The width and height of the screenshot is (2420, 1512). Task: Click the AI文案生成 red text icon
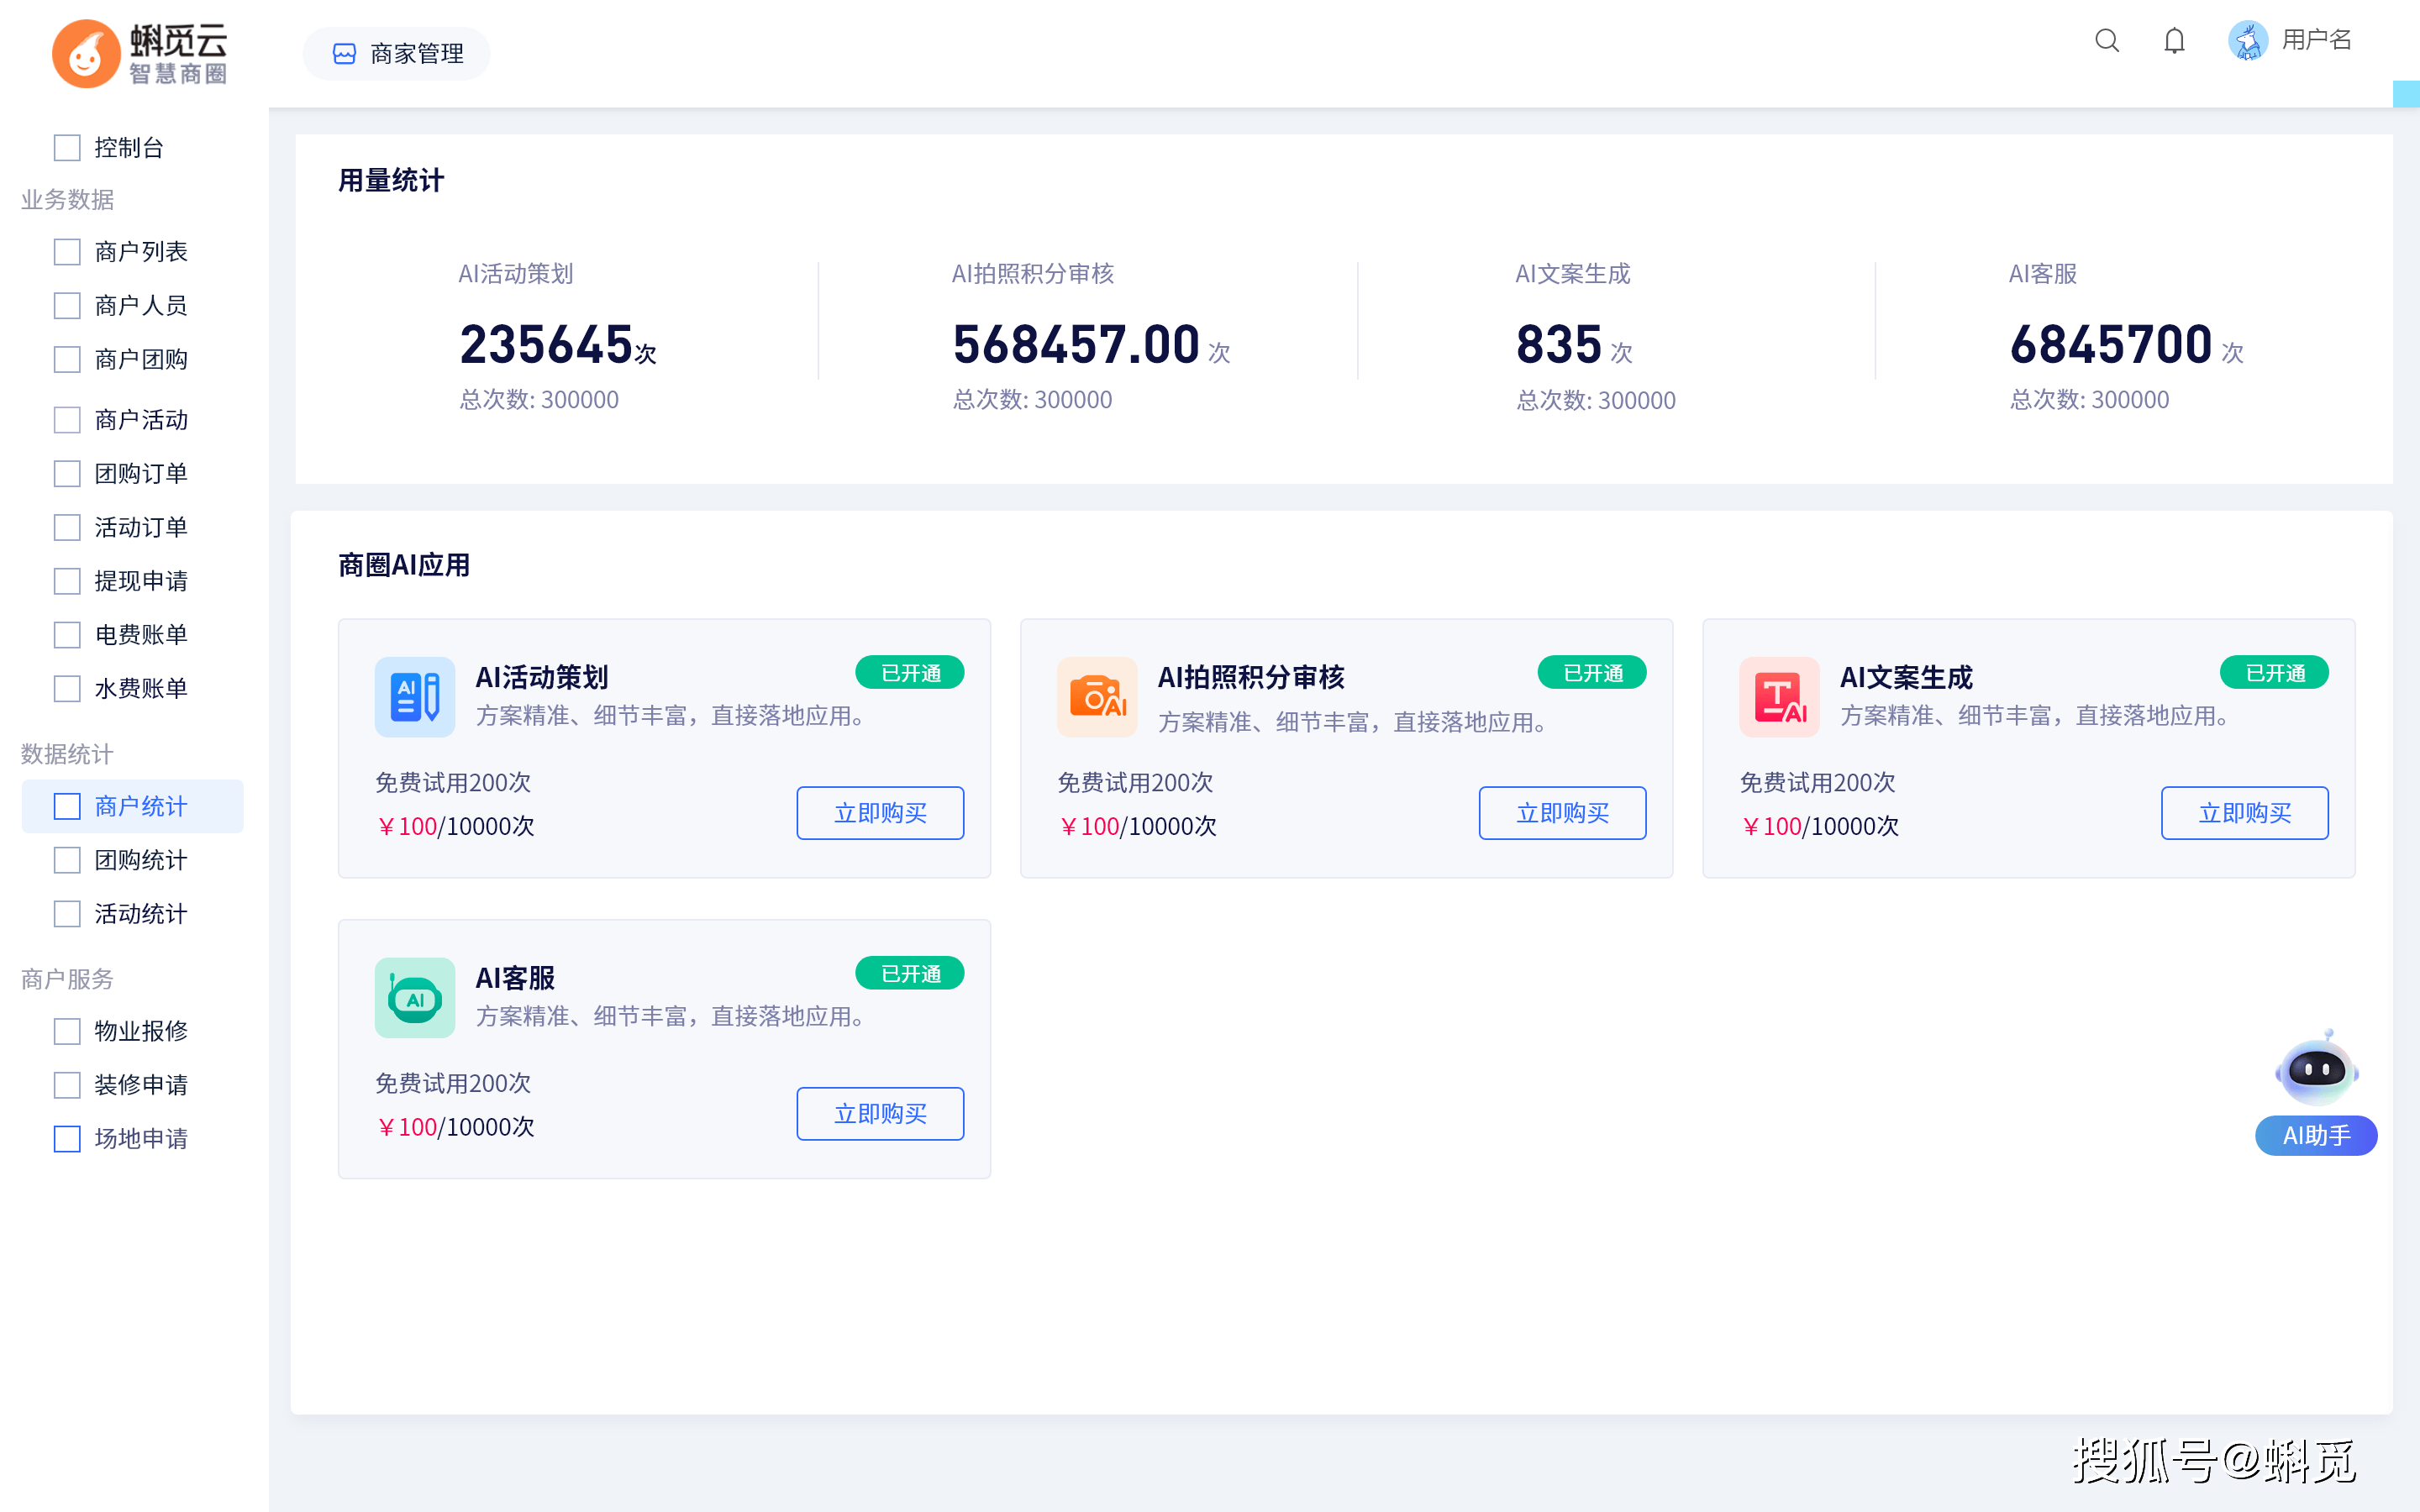(1779, 697)
